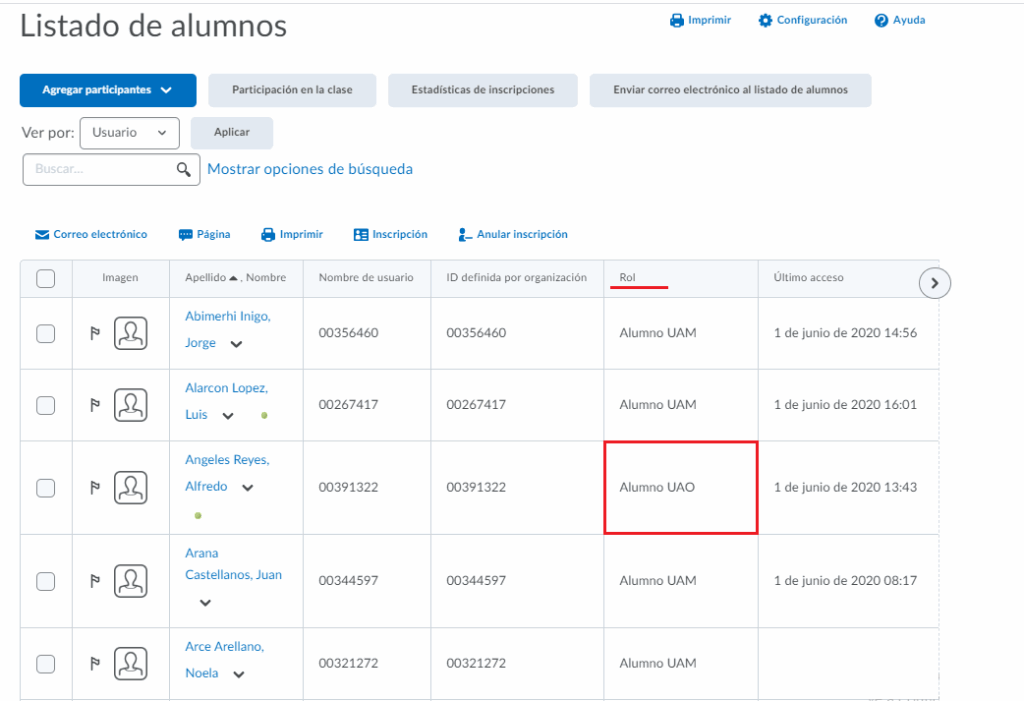Click Mostrar opciones de búsqueda link
The width and height of the screenshot is (1024, 701).
(x=310, y=169)
